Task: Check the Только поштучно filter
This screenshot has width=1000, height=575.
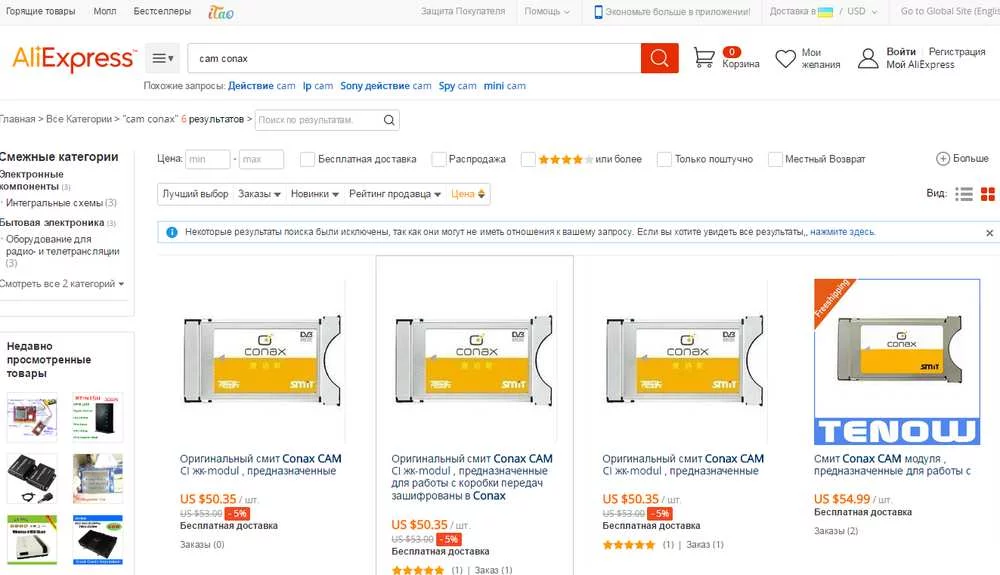Action: pos(664,159)
